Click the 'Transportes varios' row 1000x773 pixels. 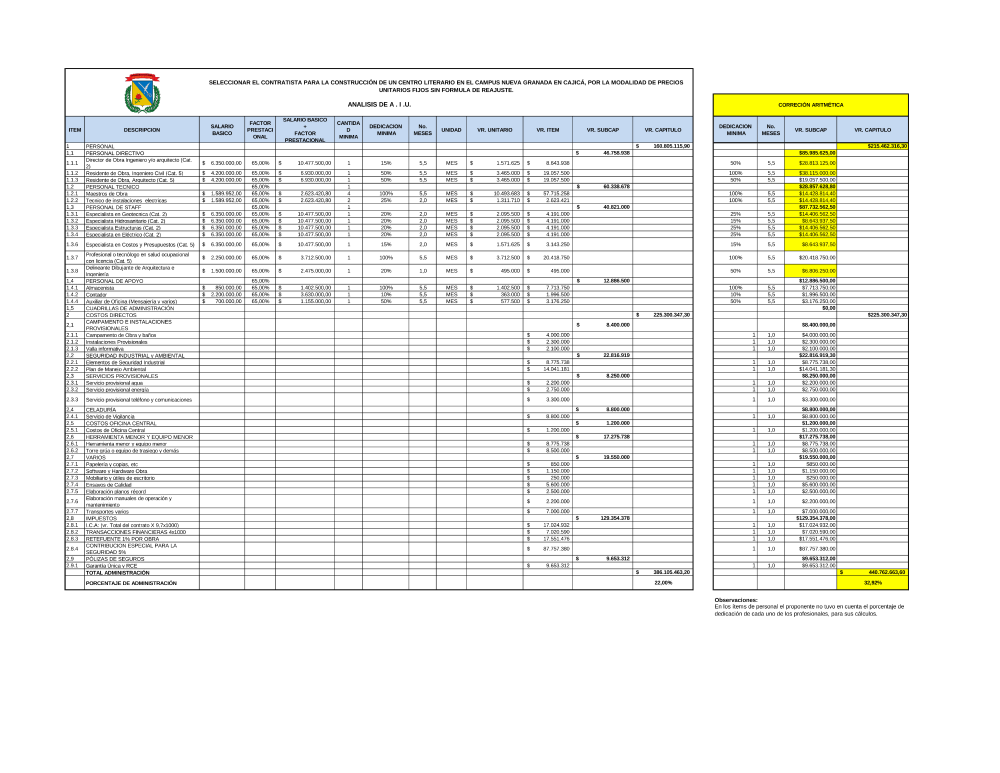click(107, 512)
